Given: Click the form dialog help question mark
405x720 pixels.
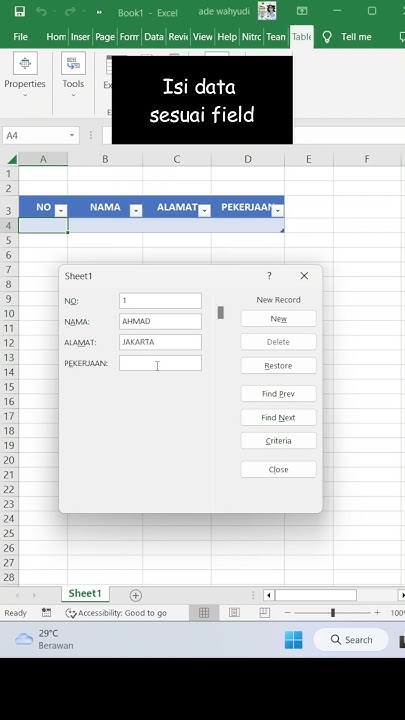Looking at the screenshot, I should pyautogui.click(x=270, y=276).
